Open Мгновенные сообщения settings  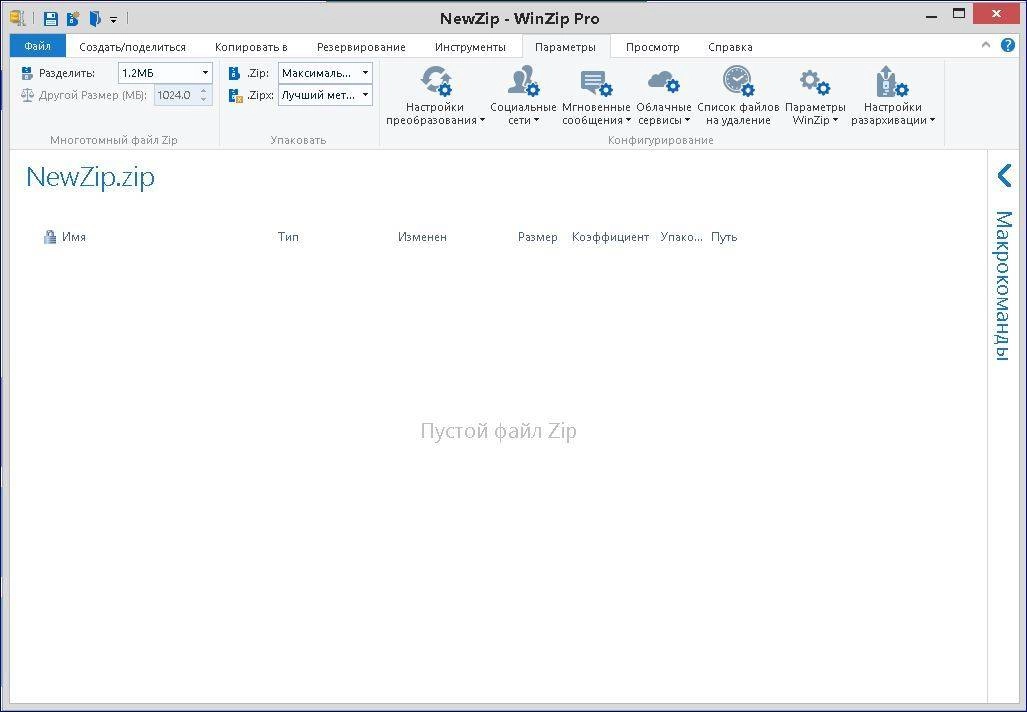[x=596, y=96]
